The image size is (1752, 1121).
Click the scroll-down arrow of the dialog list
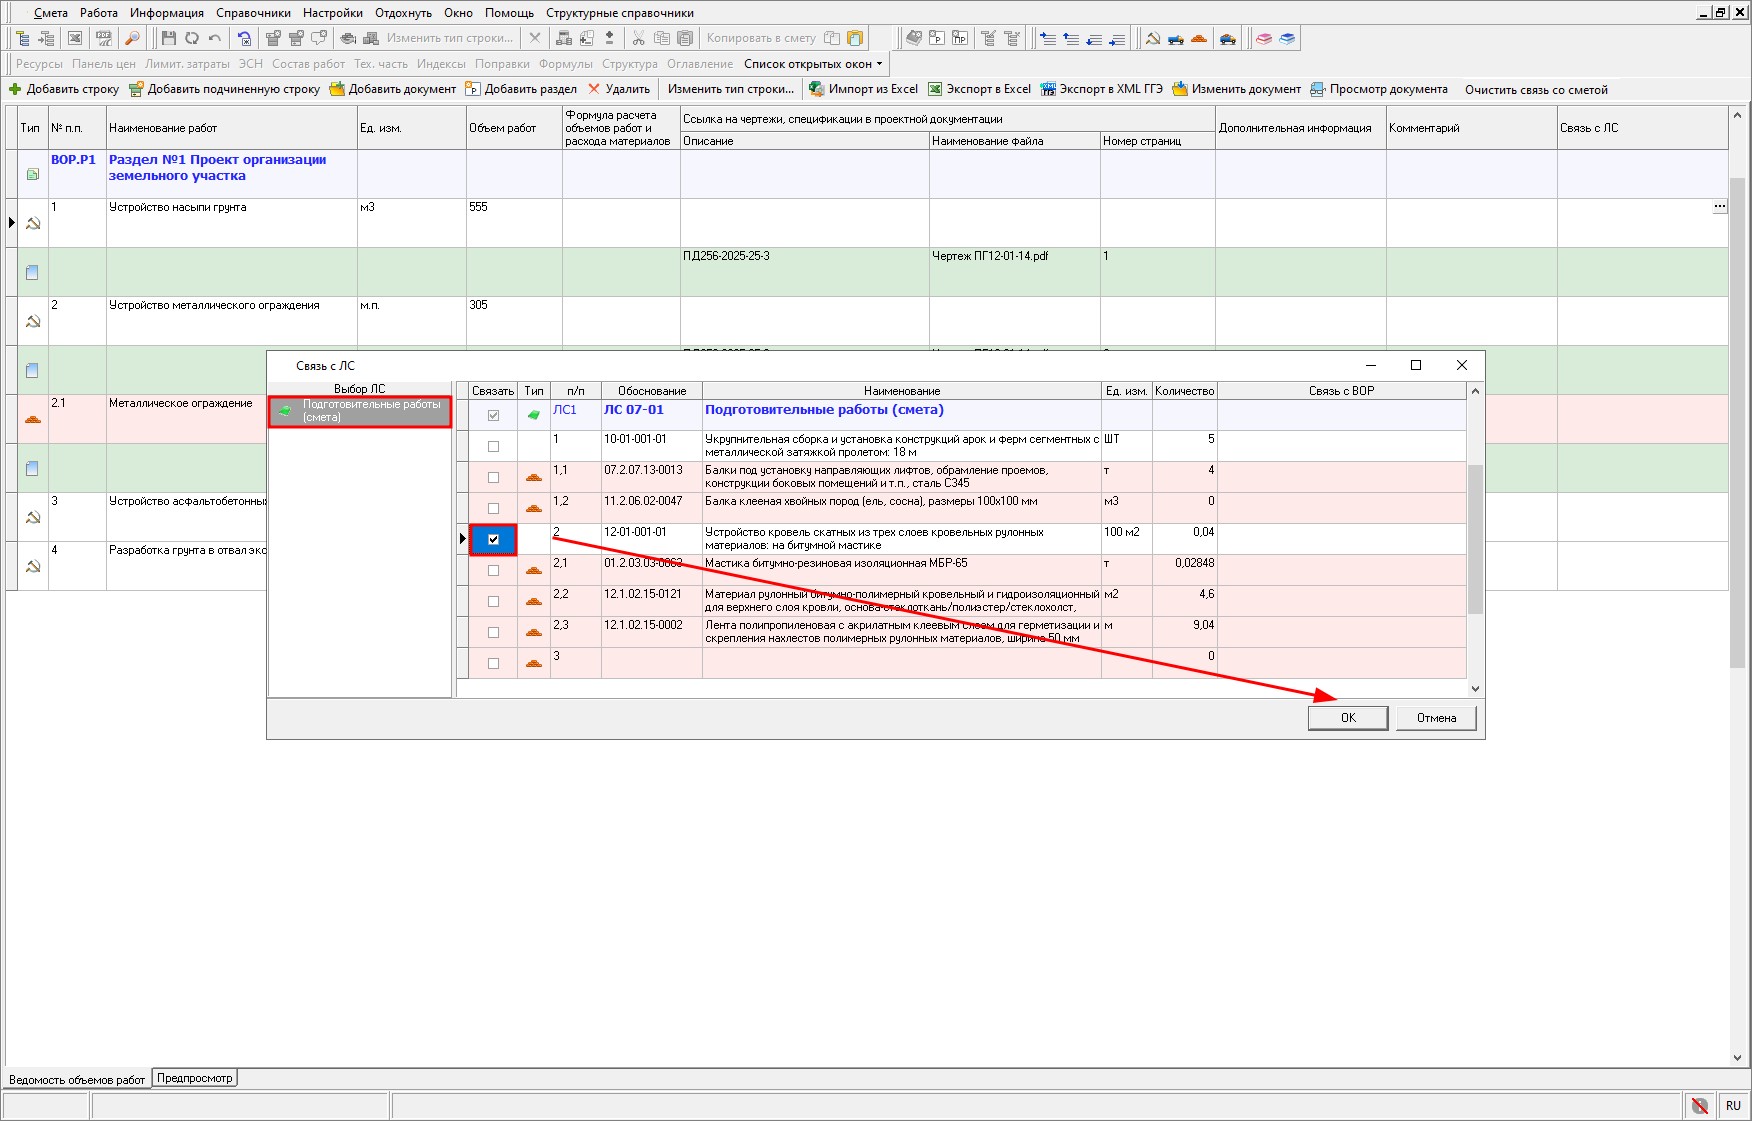coord(1475,689)
